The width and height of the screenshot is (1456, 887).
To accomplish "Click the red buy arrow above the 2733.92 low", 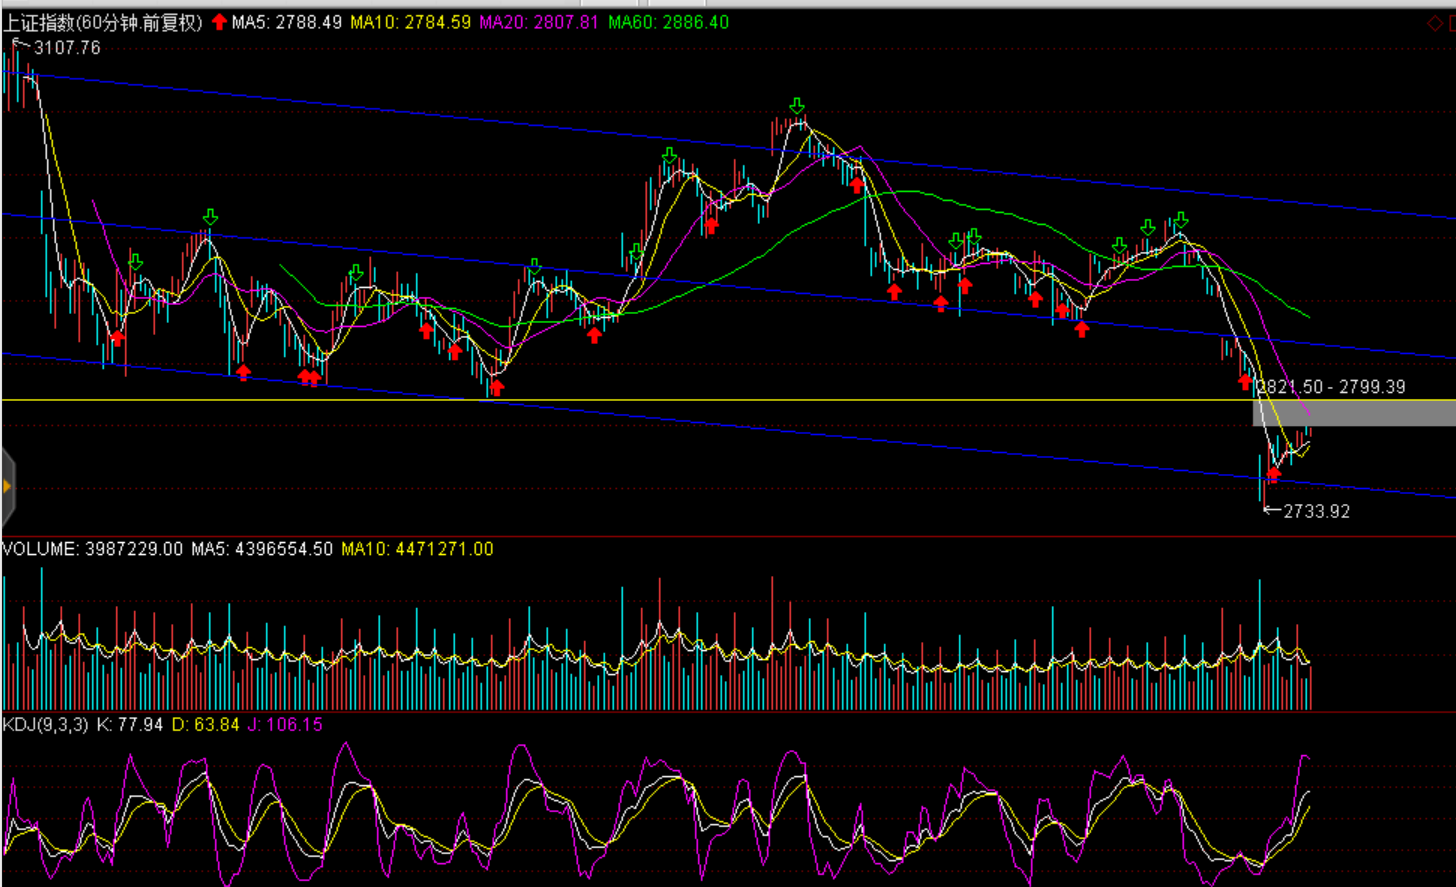I will click(x=1273, y=474).
